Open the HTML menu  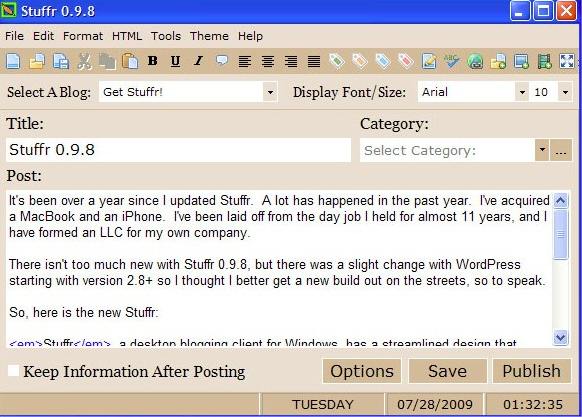click(x=127, y=36)
